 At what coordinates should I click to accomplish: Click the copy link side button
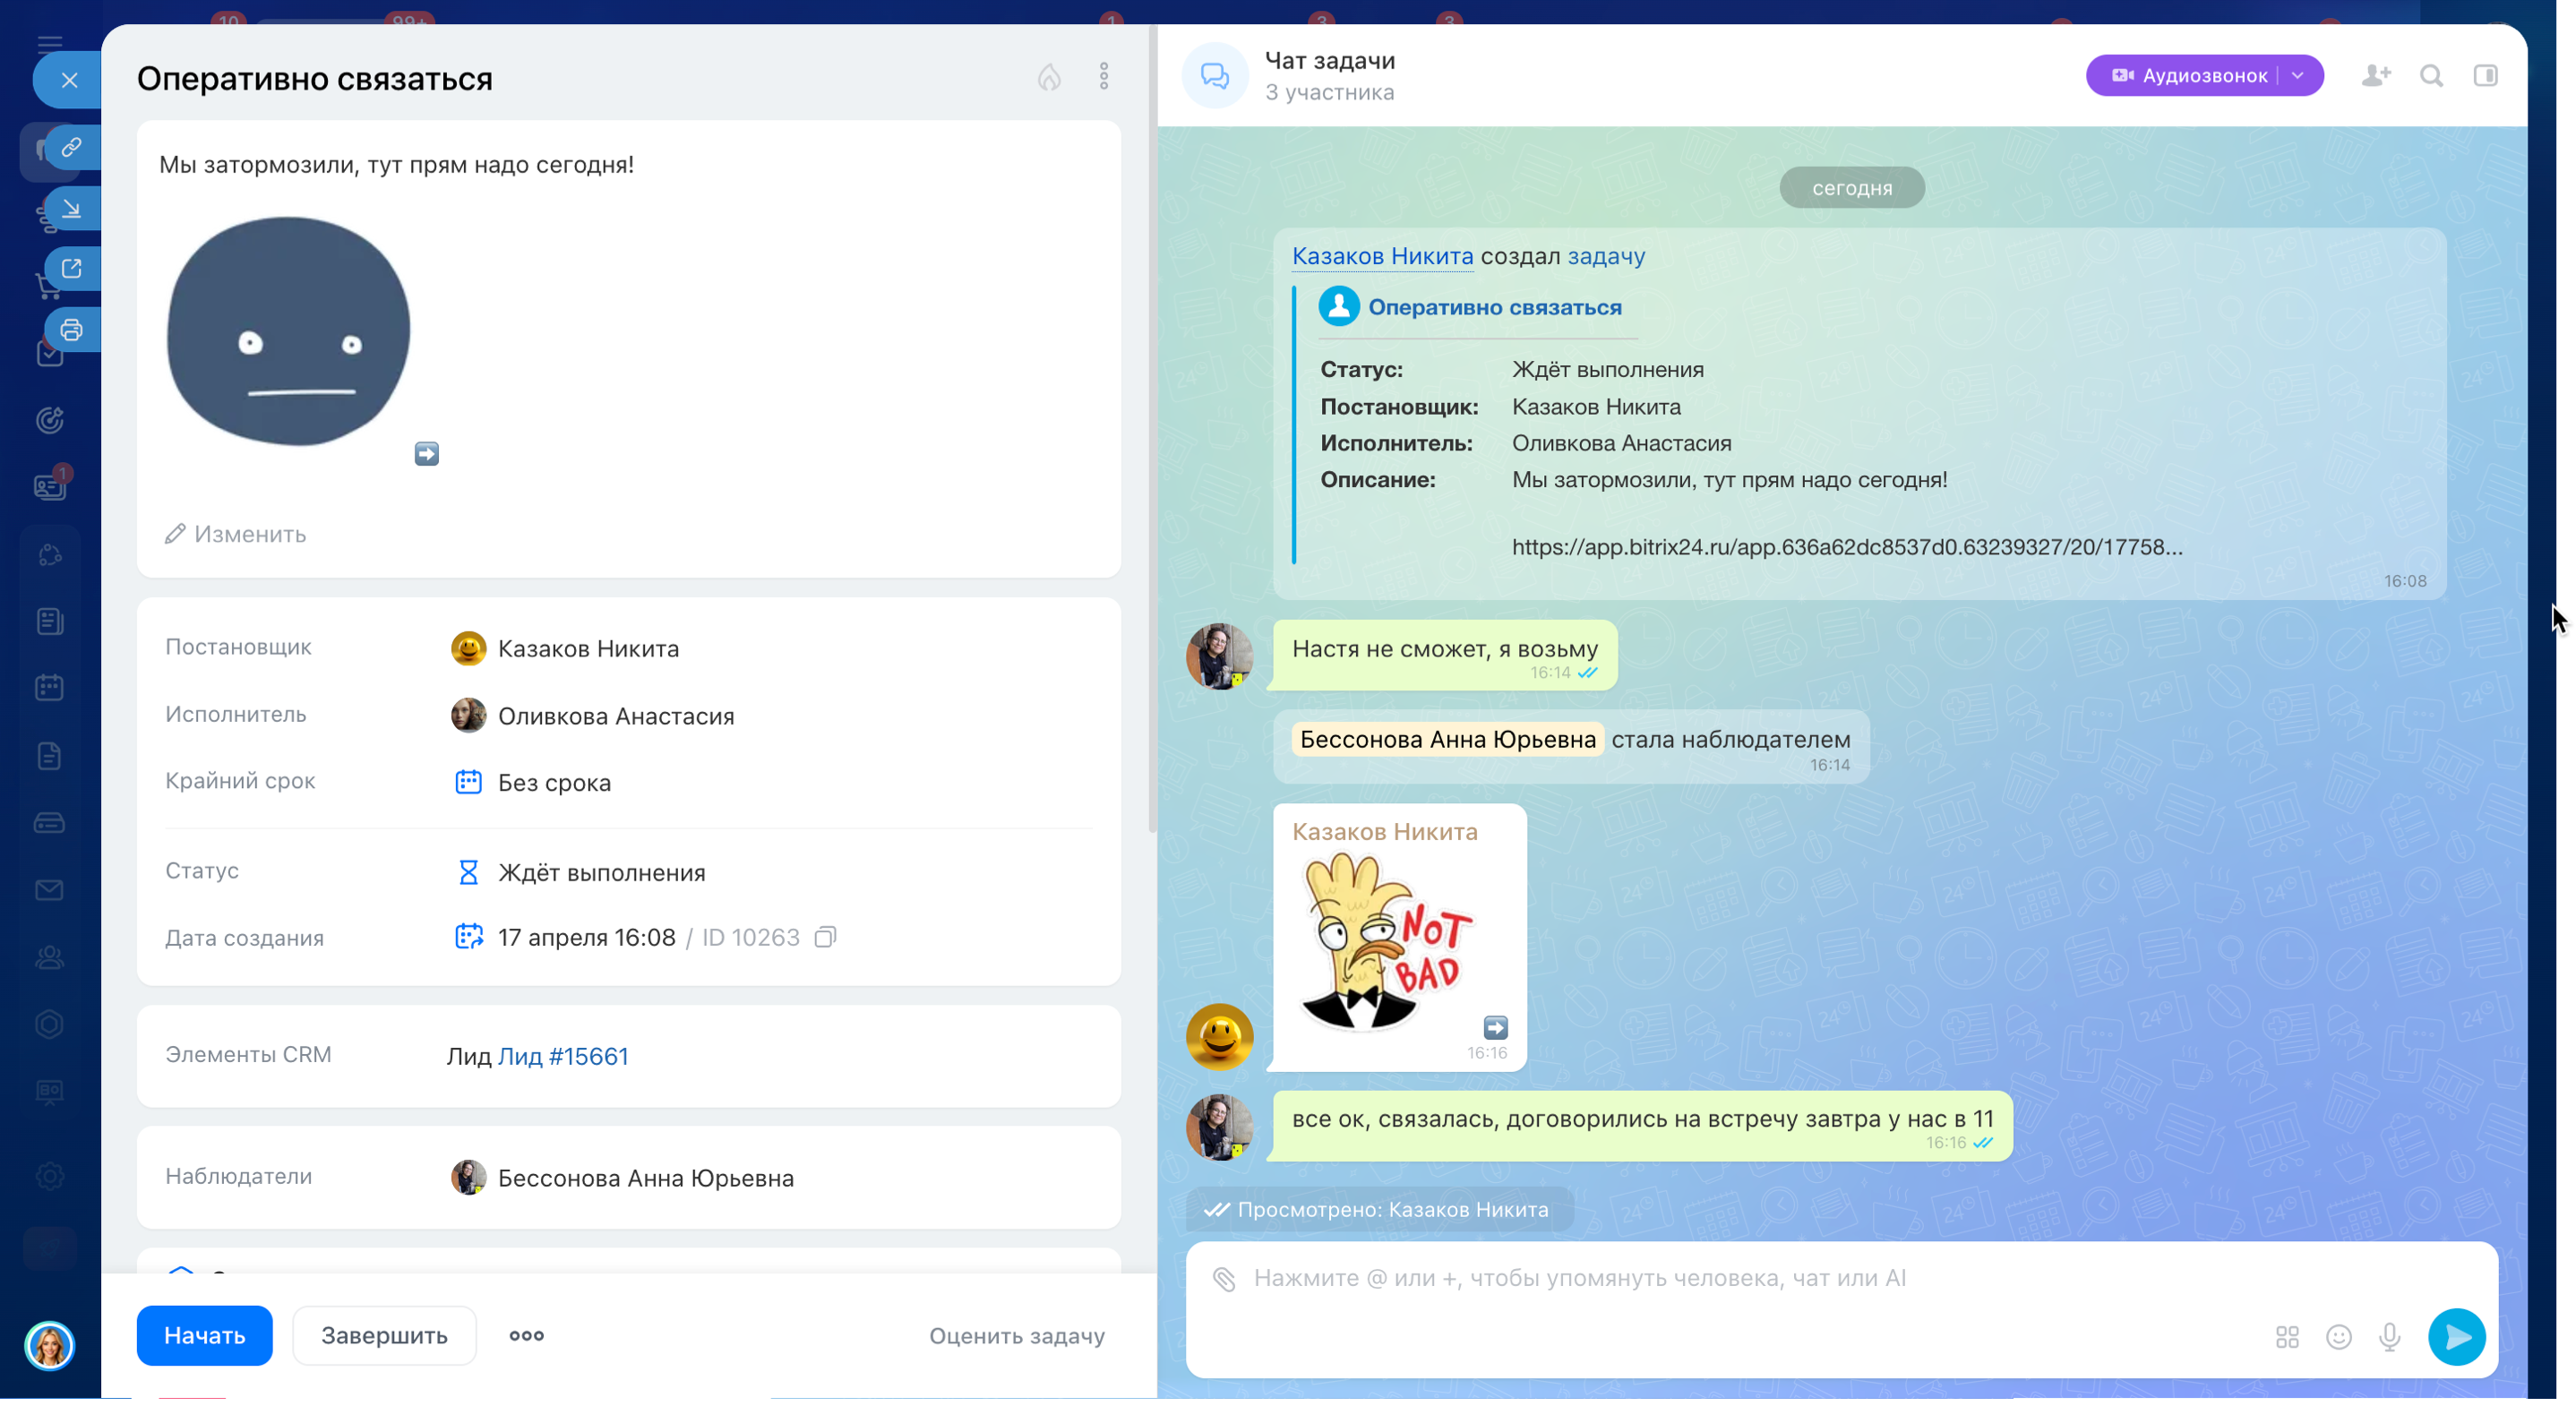(71, 148)
